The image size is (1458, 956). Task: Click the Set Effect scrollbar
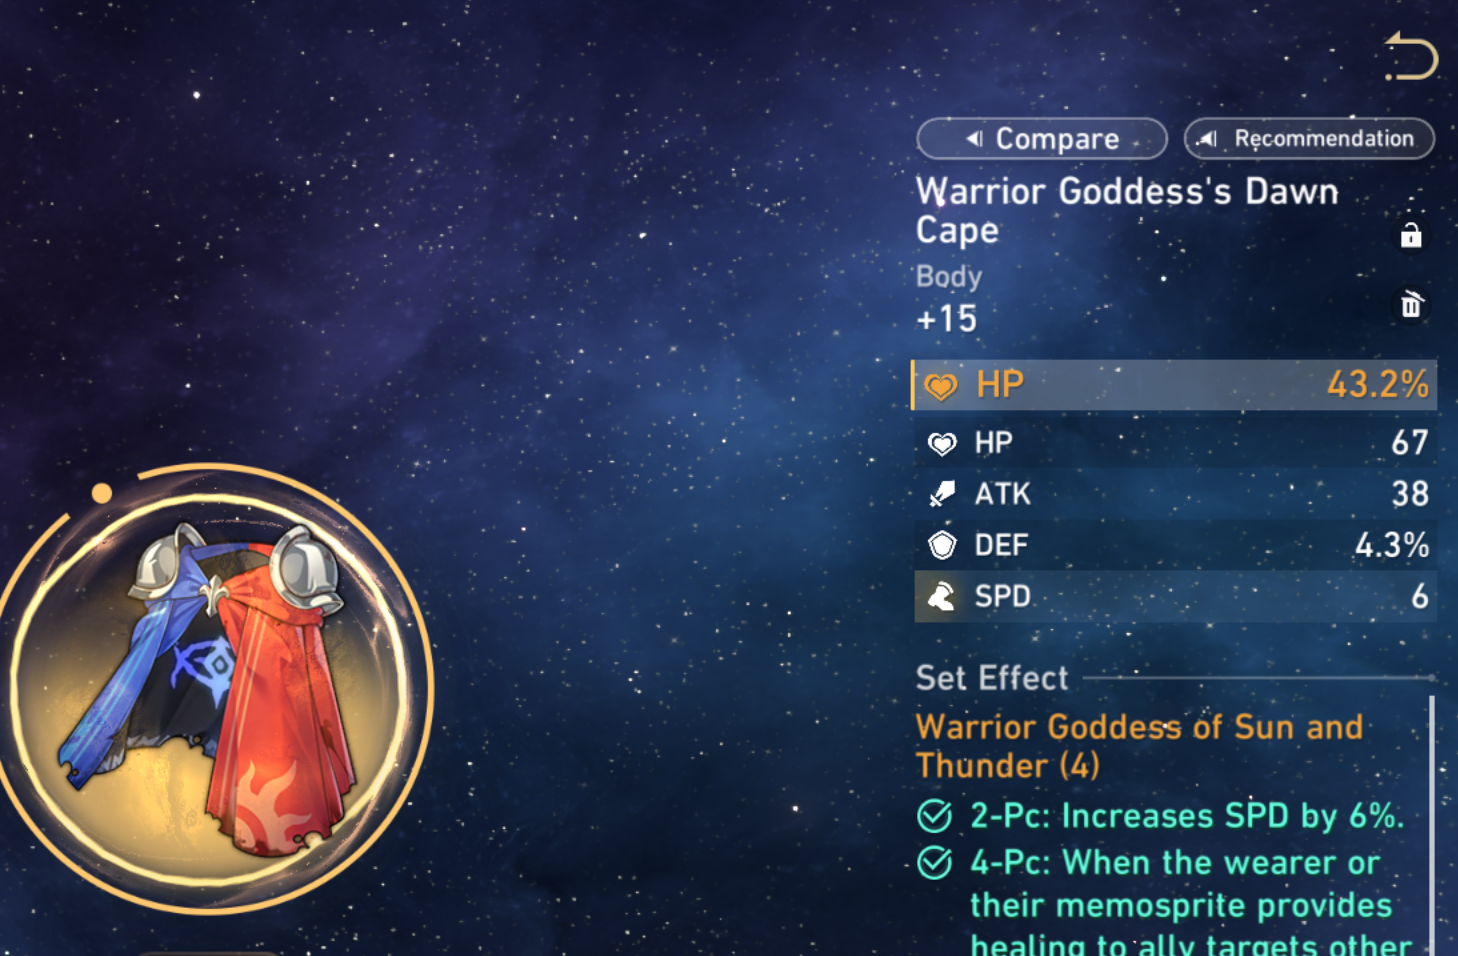coord(1432,825)
